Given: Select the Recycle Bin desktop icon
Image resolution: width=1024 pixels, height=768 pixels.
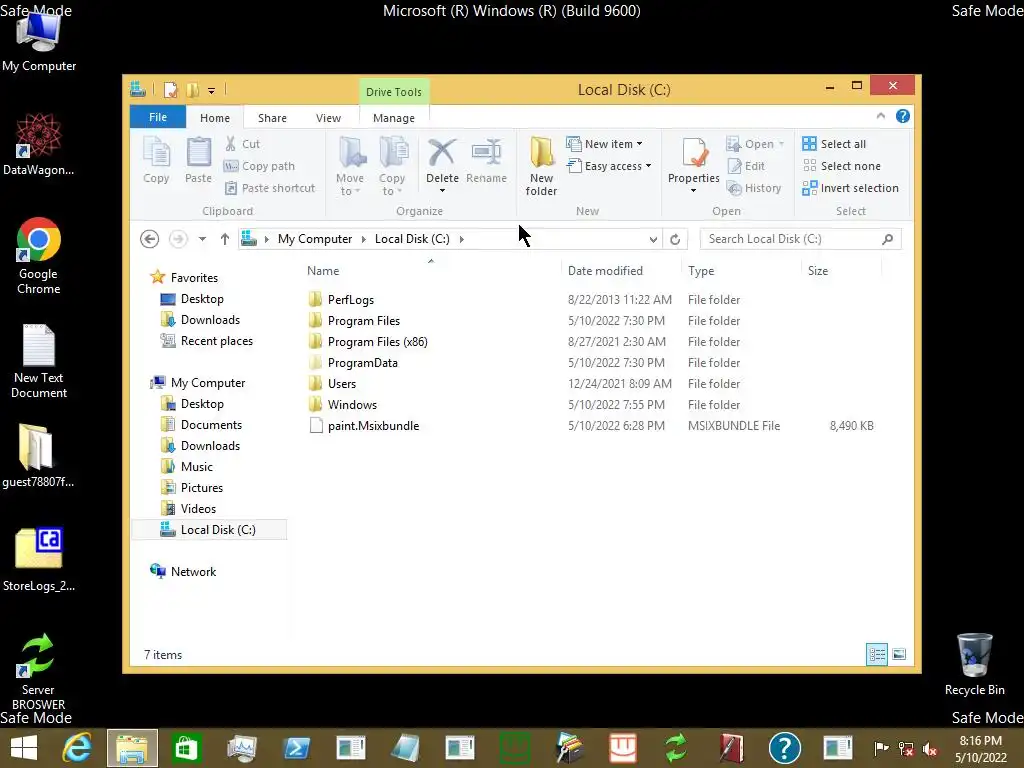Looking at the screenshot, I should [x=974, y=664].
